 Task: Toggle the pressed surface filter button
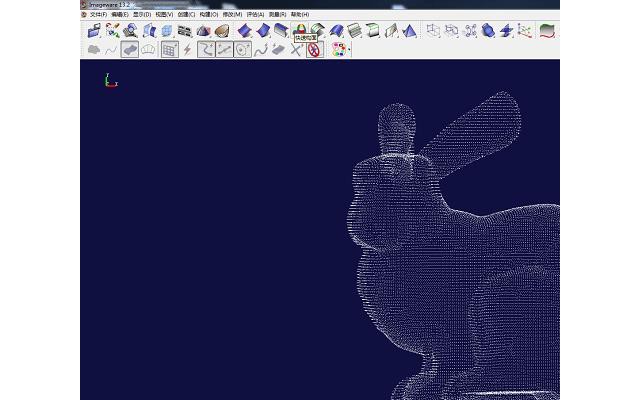pos(130,50)
